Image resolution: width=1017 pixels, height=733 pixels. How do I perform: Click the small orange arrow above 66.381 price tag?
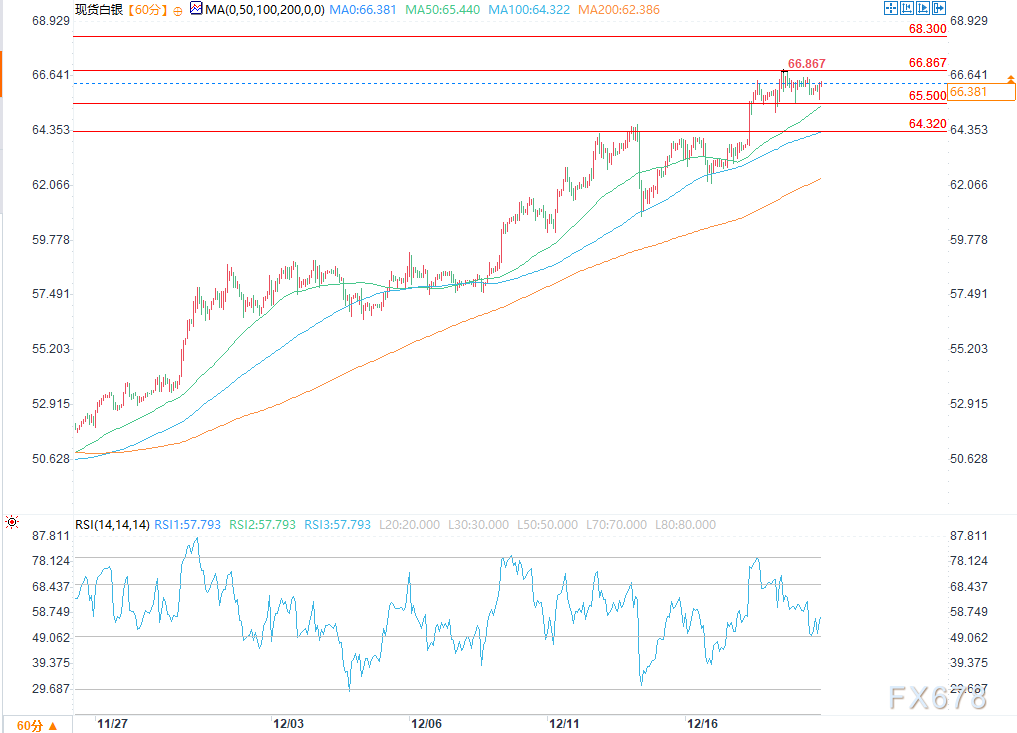tap(1011, 78)
